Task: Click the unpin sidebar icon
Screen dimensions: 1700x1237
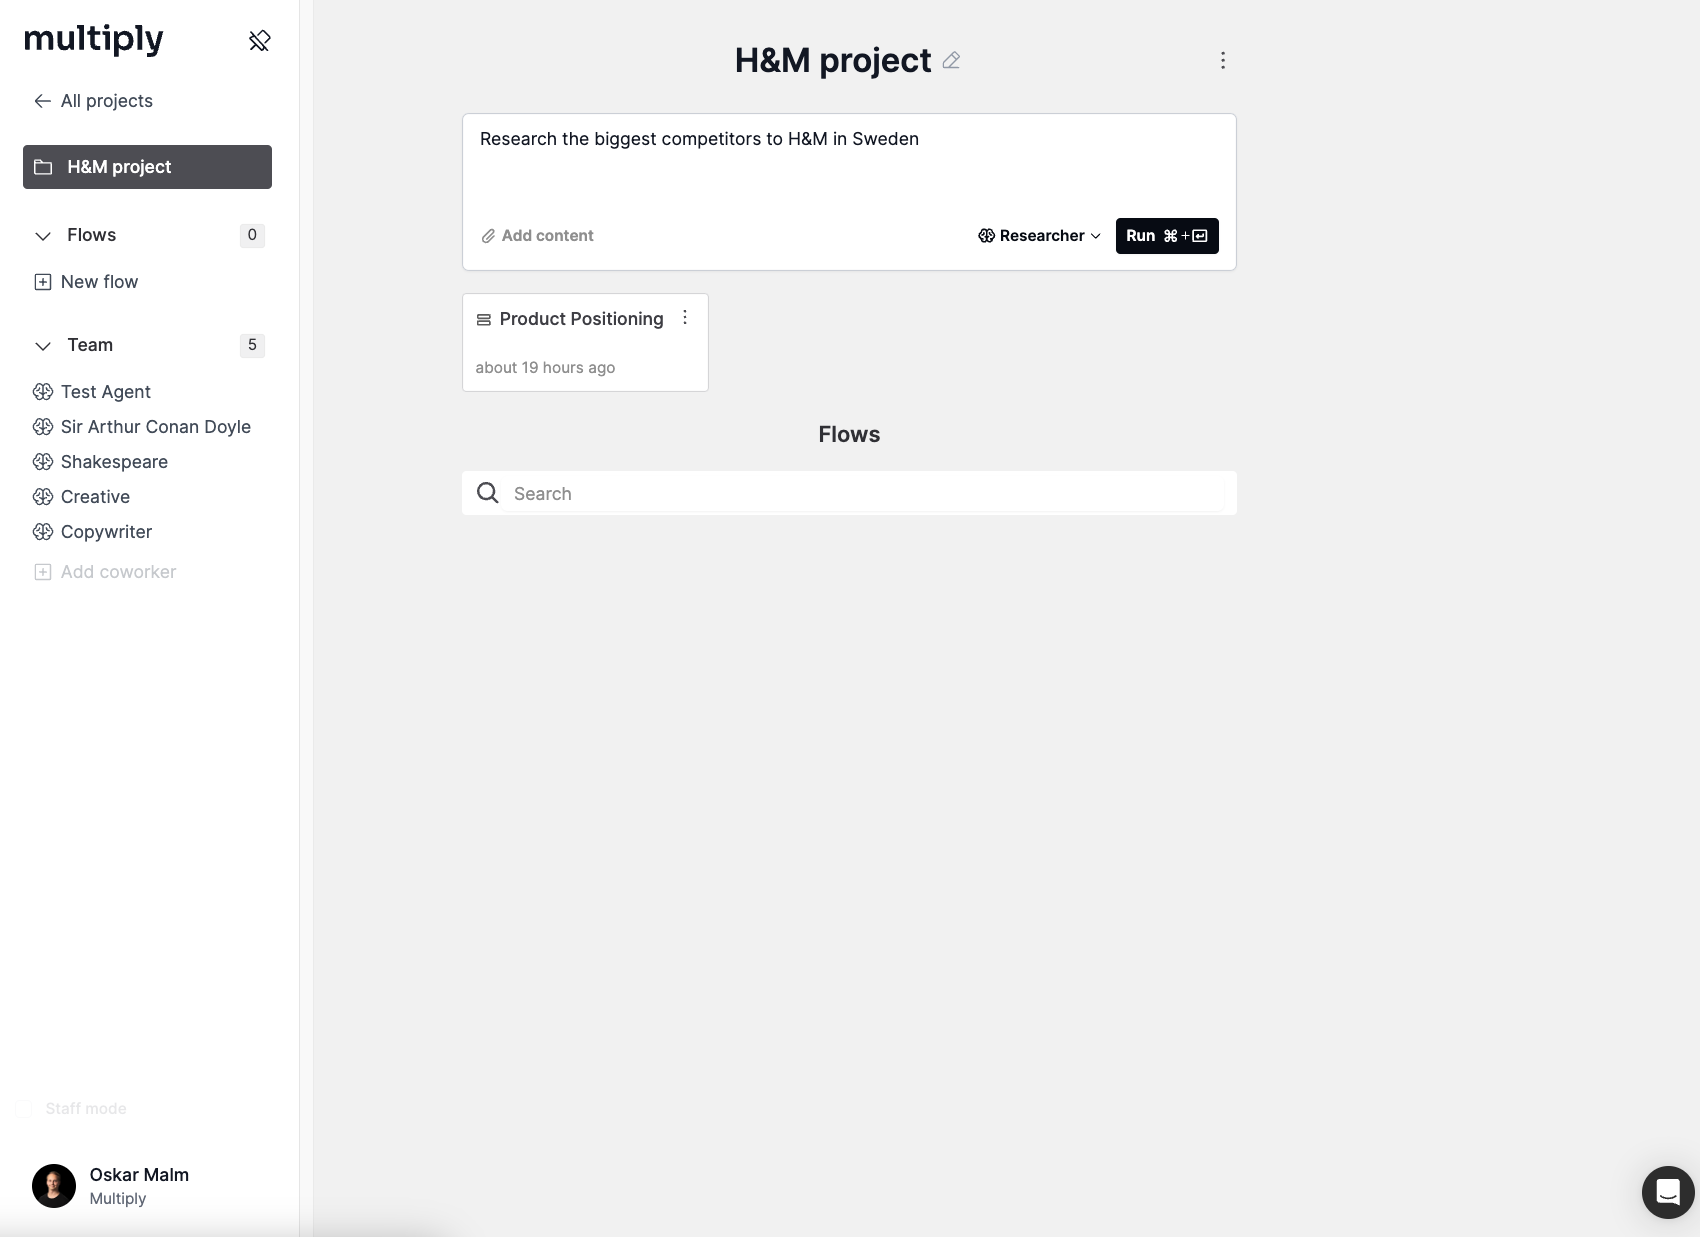Action: click(x=260, y=40)
